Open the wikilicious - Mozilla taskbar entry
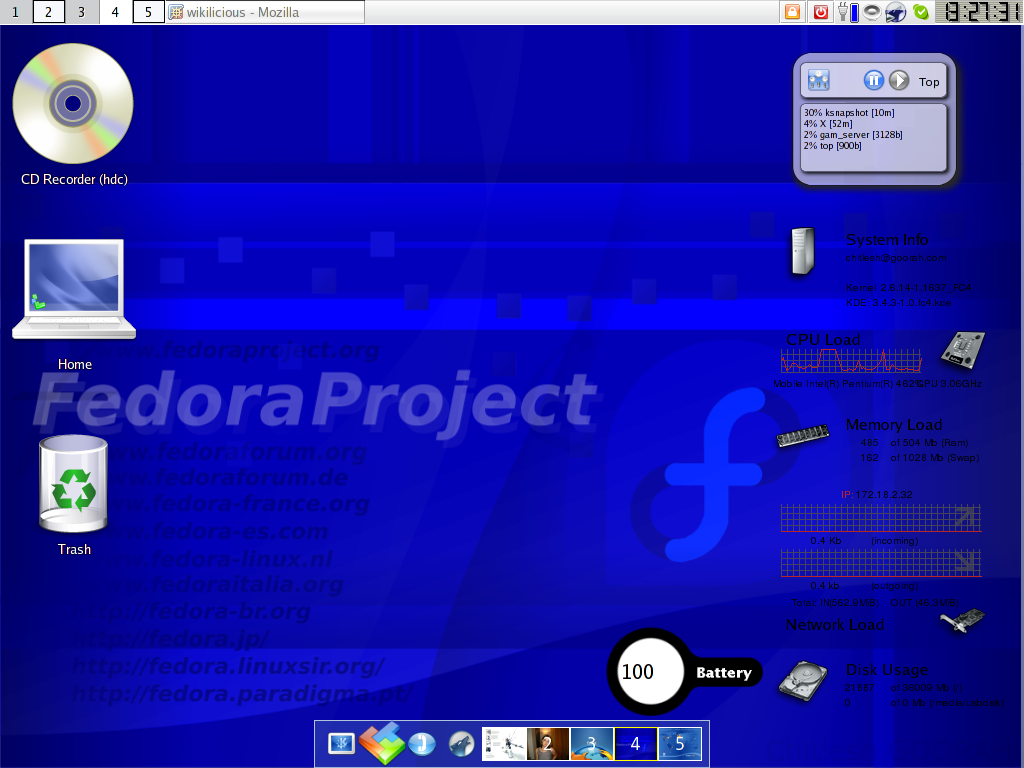 [265, 12]
